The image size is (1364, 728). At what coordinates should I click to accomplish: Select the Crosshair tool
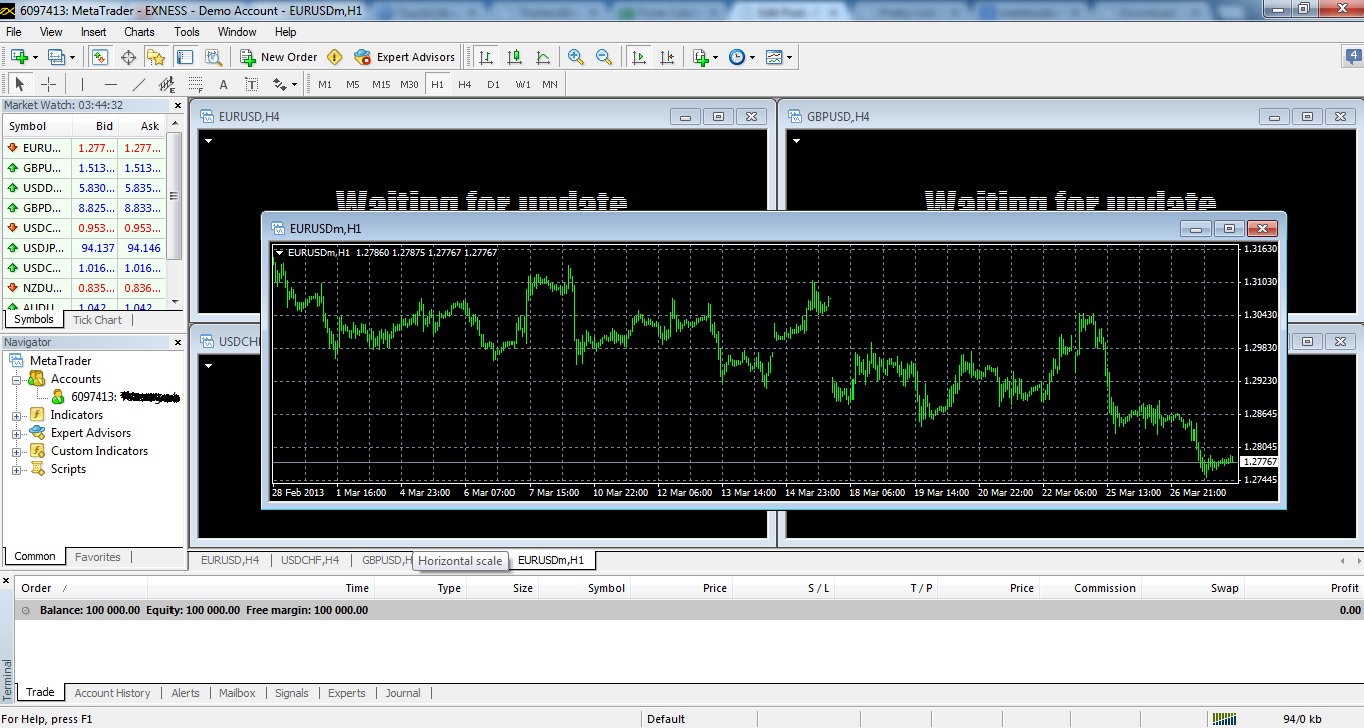coord(48,84)
